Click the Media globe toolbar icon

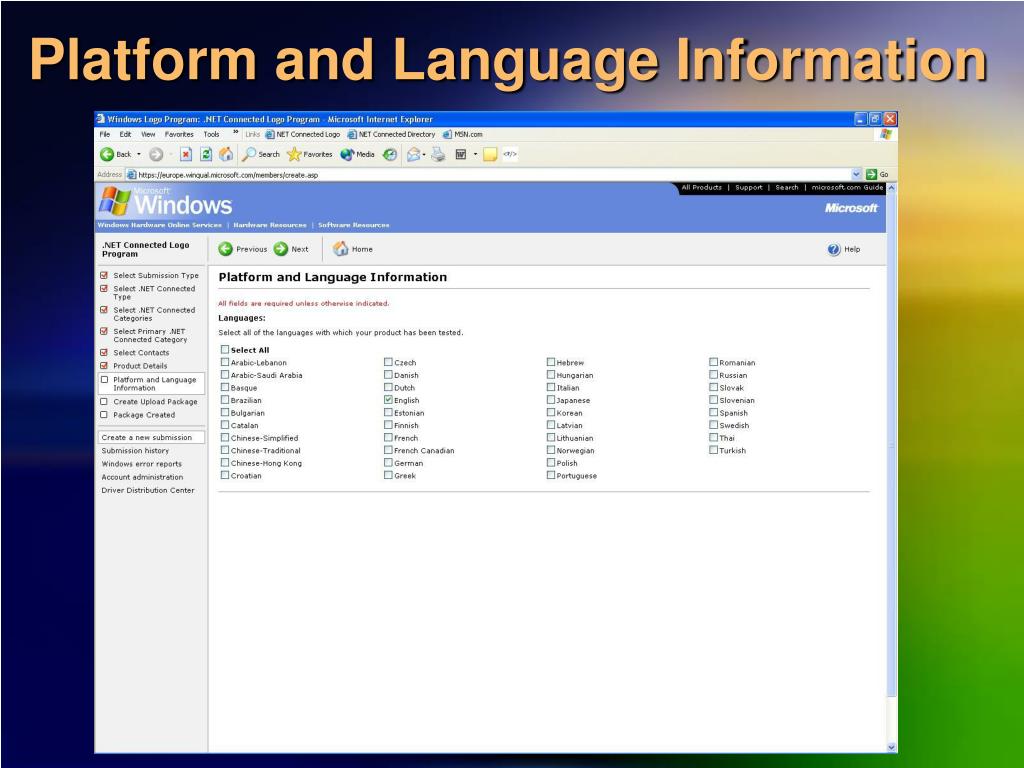pos(347,155)
